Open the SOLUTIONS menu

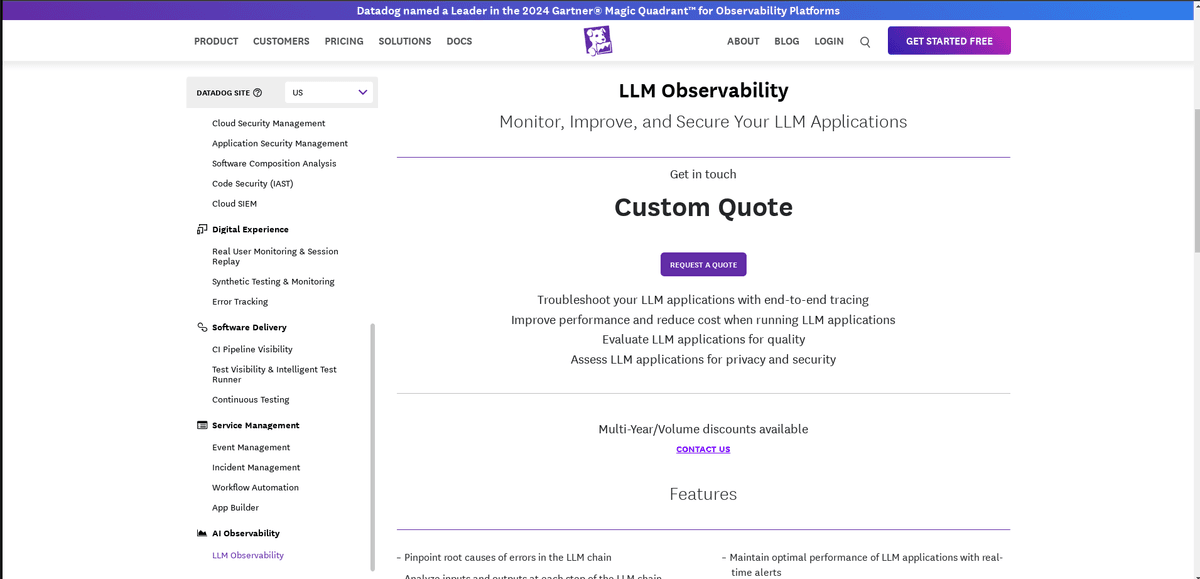tap(404, 41)
